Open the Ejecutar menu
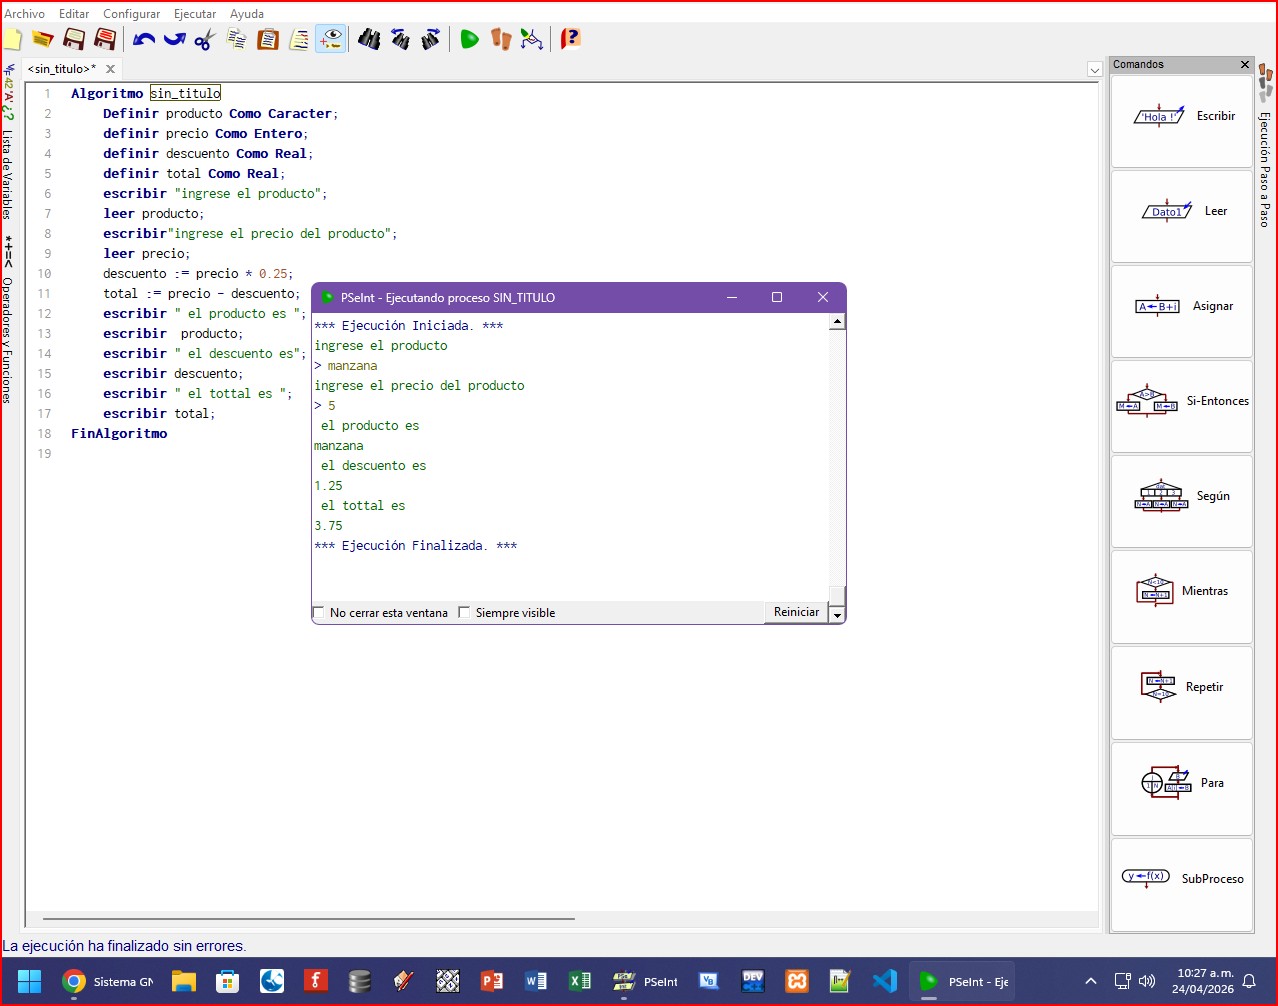This screenshot has width=1278, height=1006. [195, 14]
